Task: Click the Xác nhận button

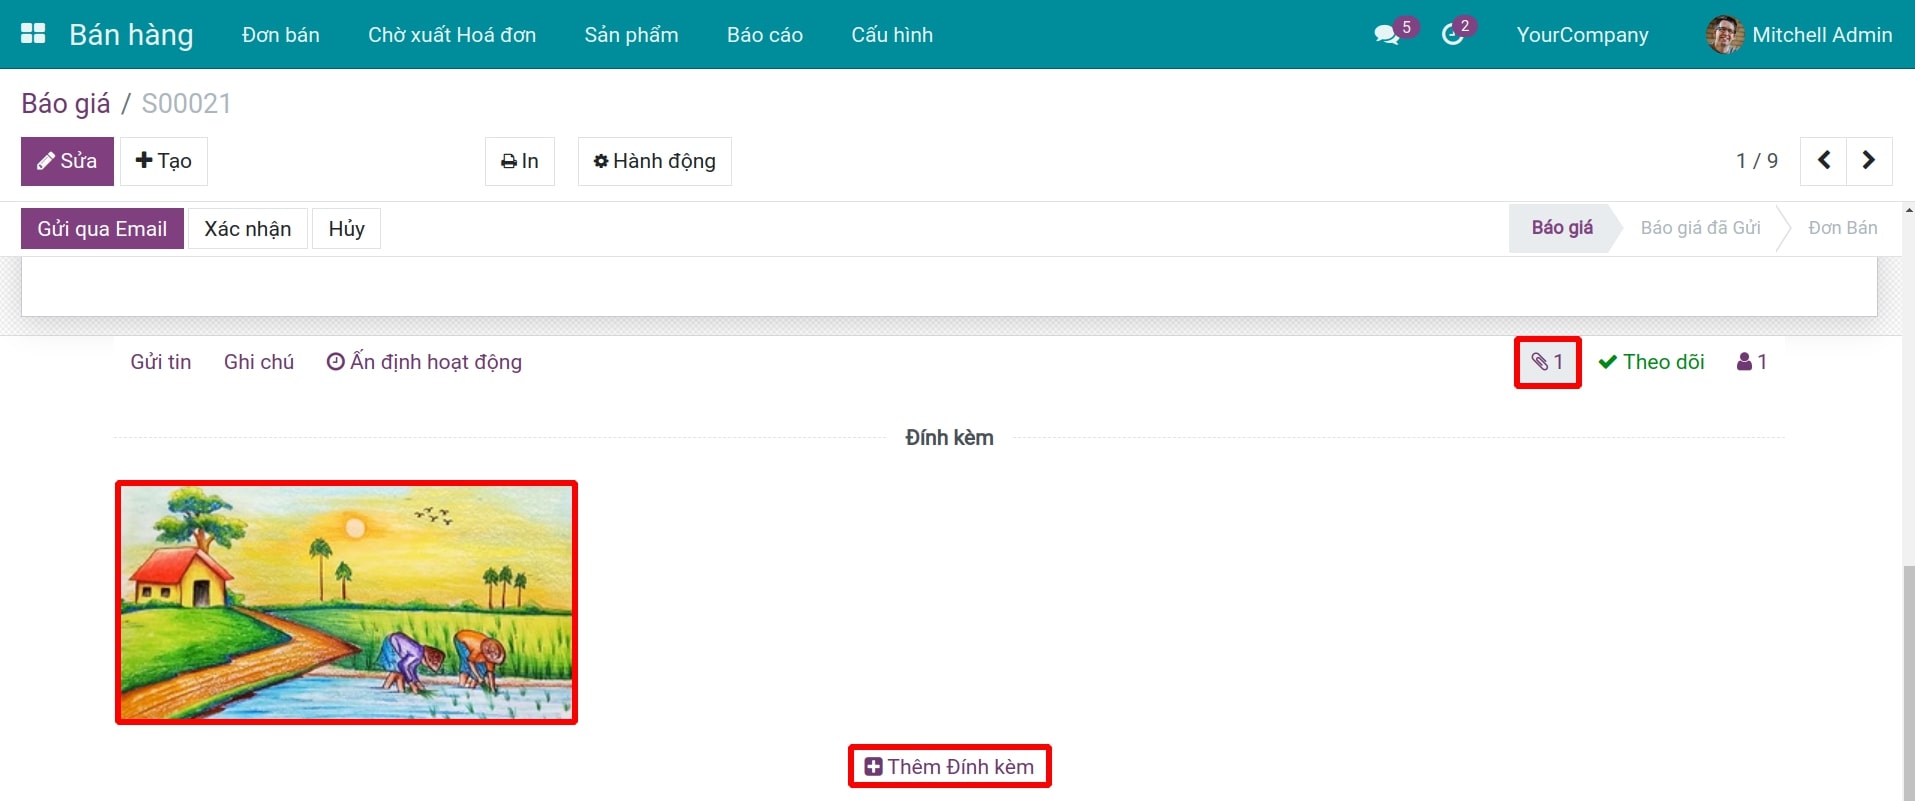Action: 247,229
